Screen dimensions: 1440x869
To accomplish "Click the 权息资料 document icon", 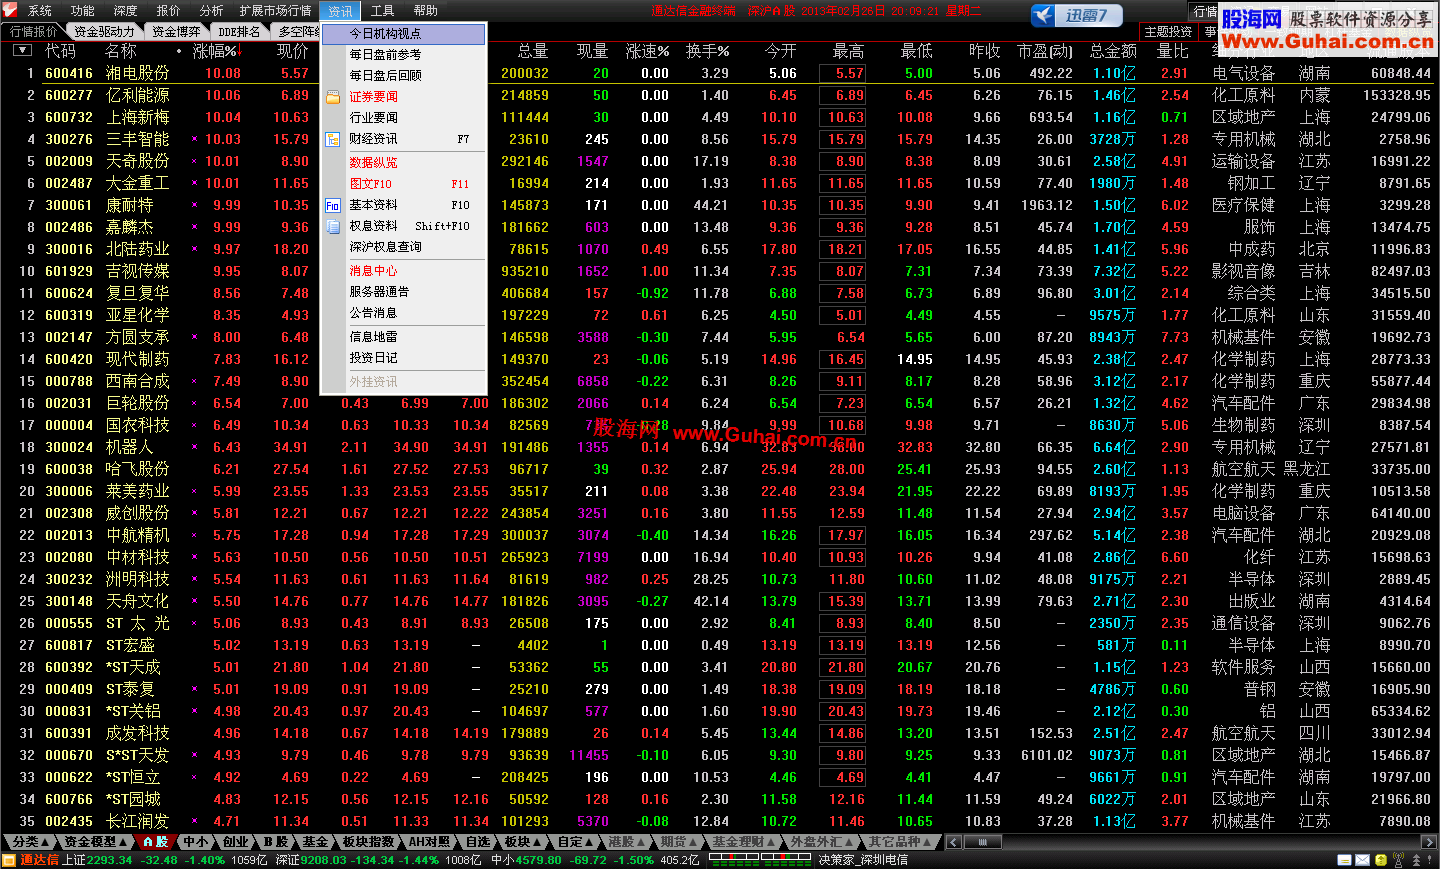I will click(x=333, y=227).
